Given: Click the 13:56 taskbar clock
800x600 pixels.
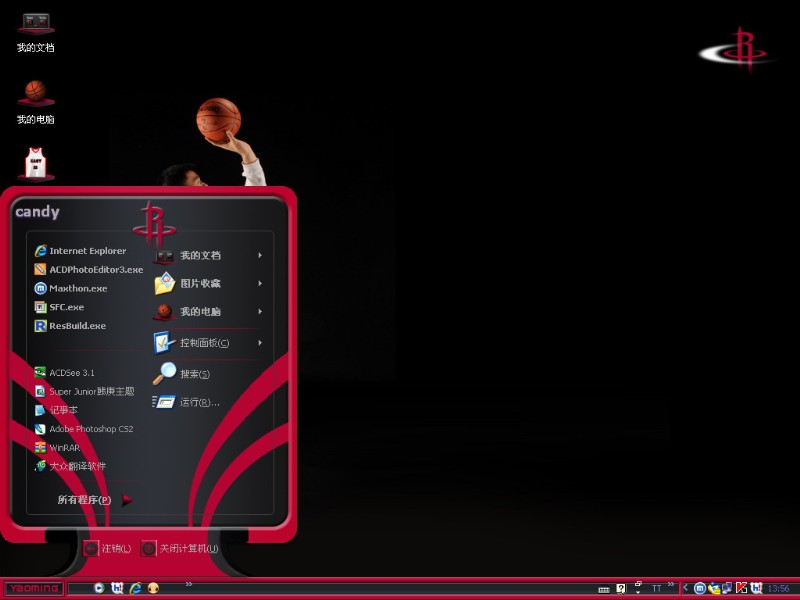Looking at the screenshot, I should [778, 589].
